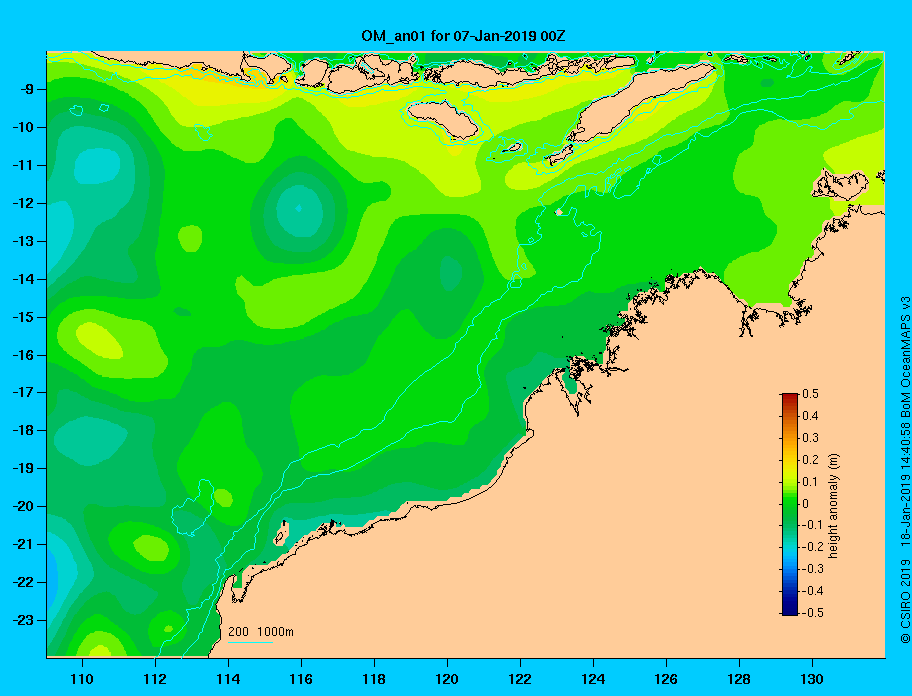Click the longitude axis label '110'

(82, 679)
